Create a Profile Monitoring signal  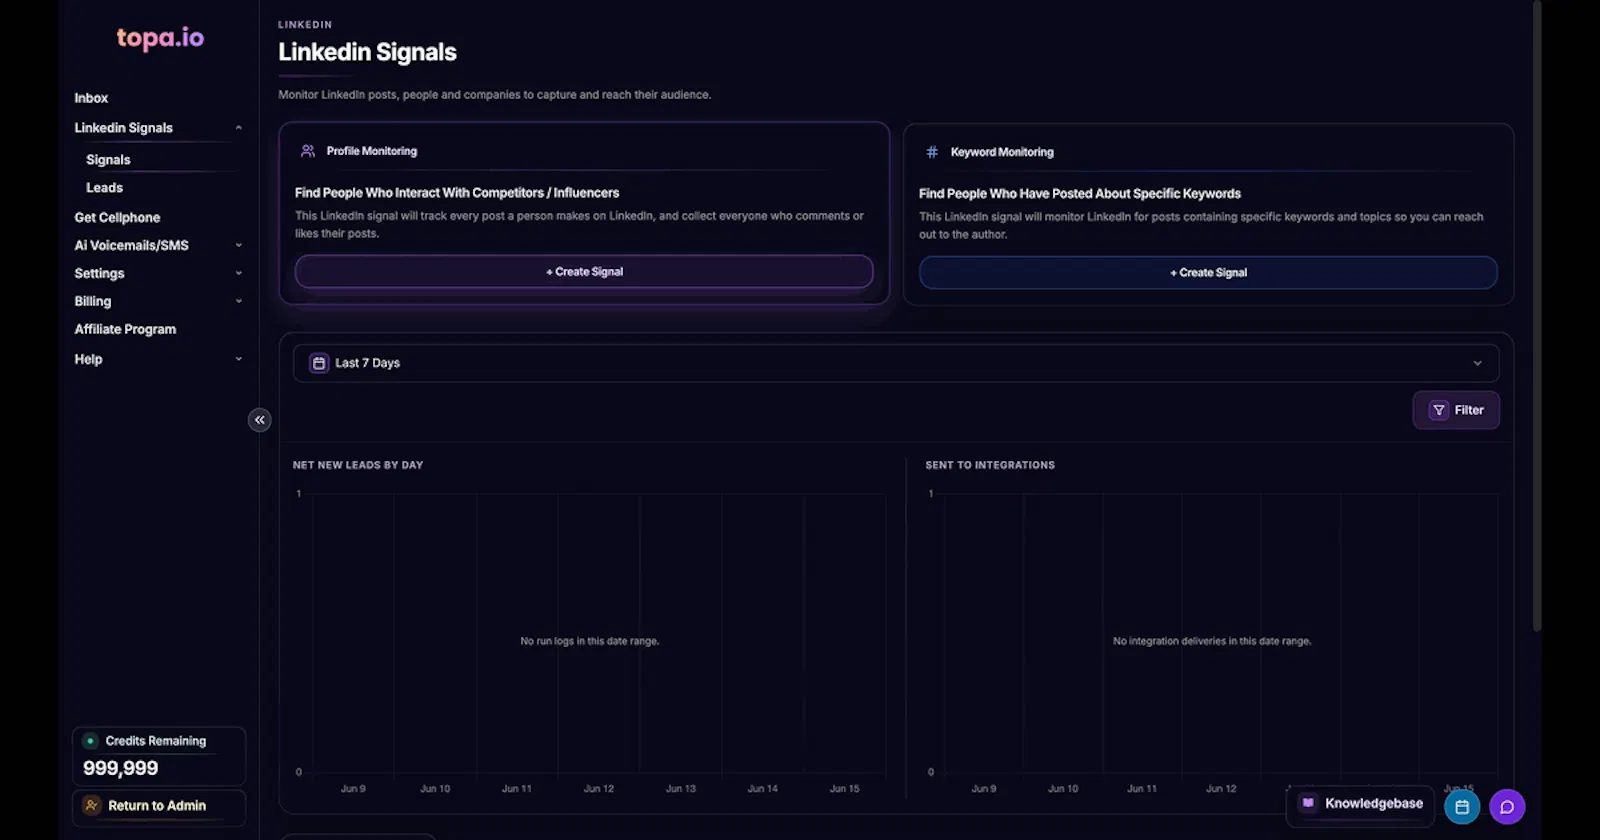584,272
